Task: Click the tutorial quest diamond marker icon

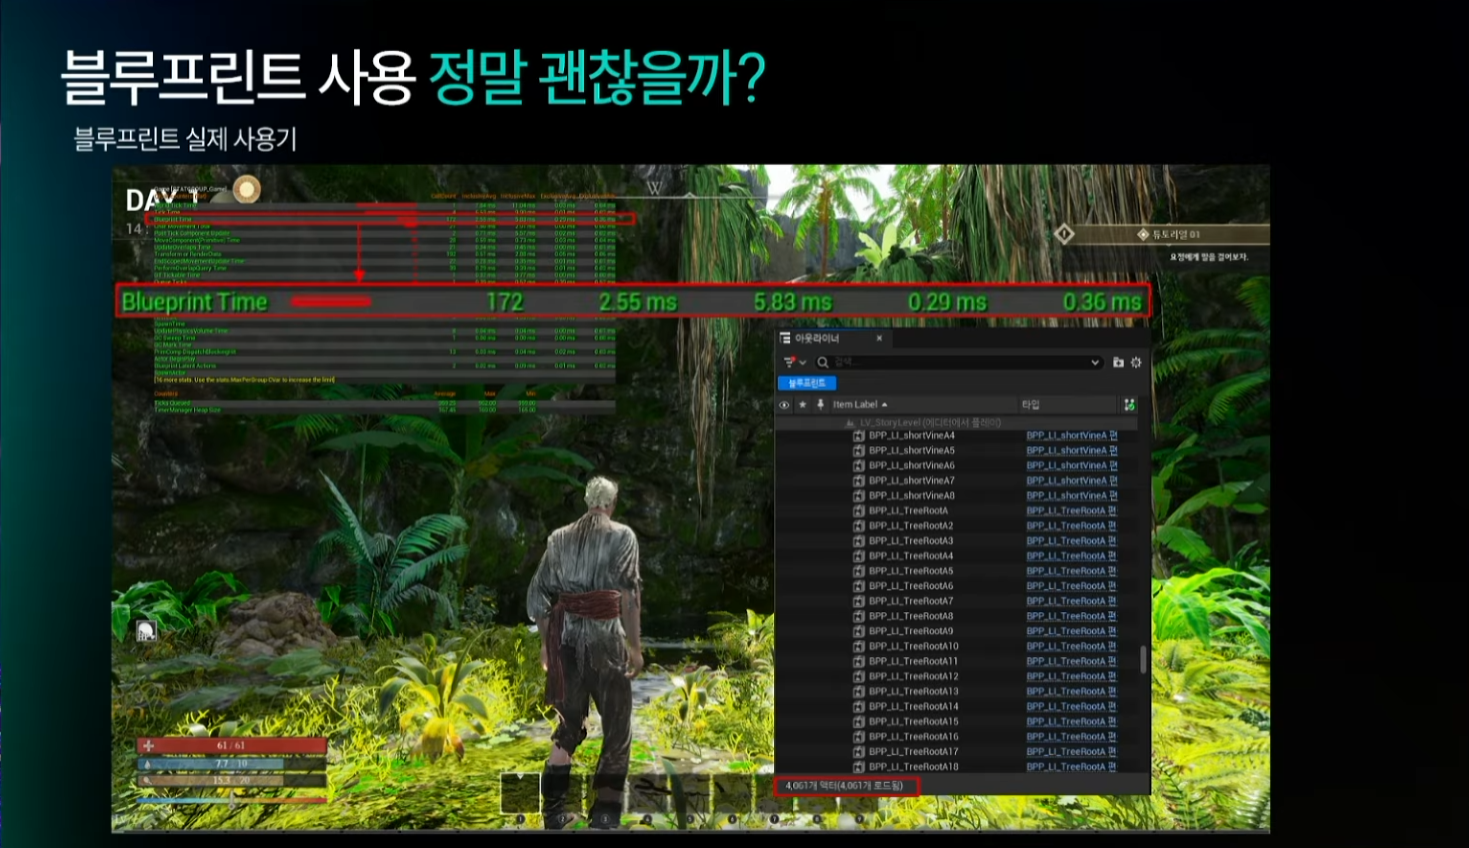Action: (x=1064, y=234)
